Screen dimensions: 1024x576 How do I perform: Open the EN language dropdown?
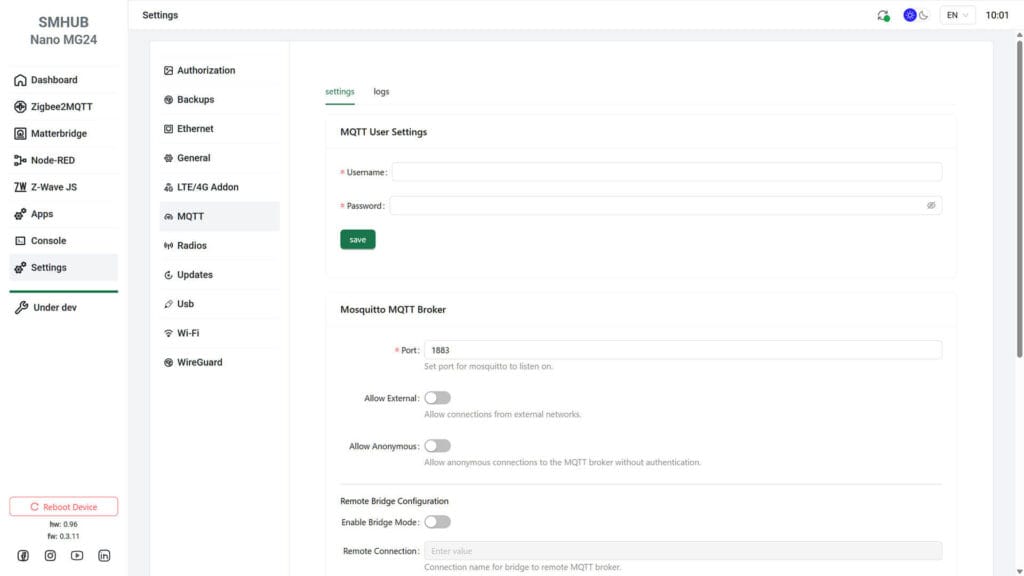tap(956, 14)
